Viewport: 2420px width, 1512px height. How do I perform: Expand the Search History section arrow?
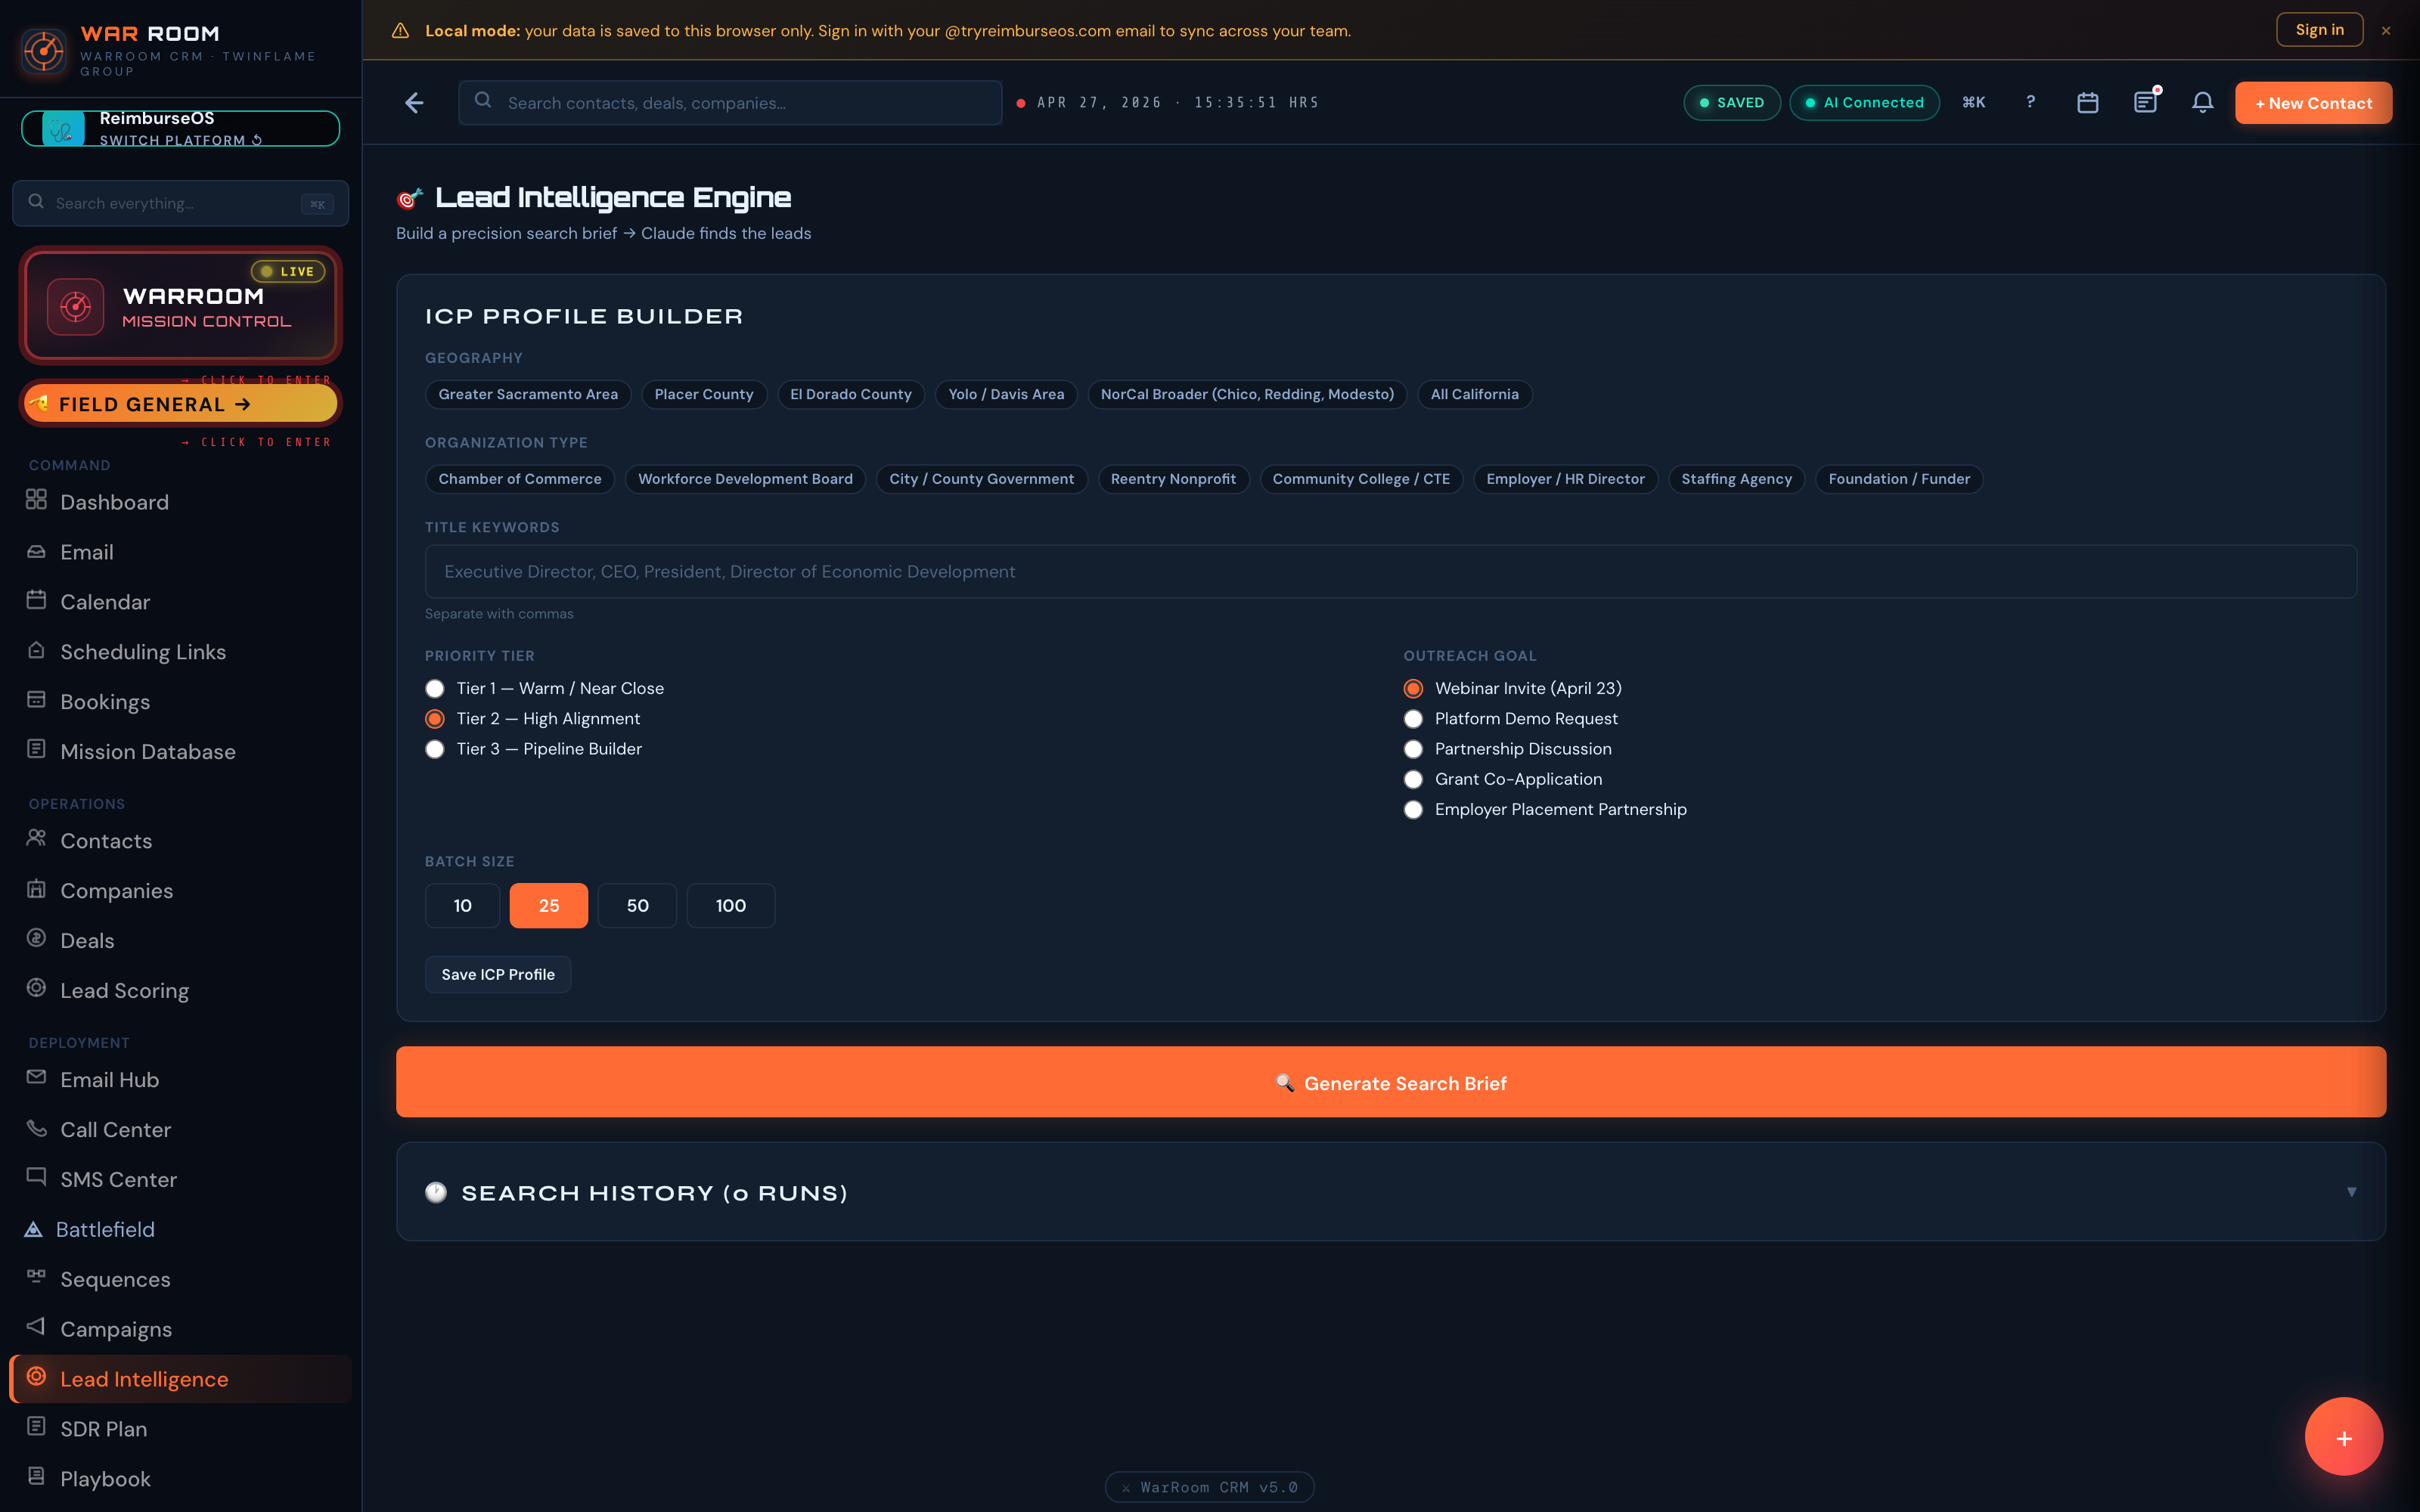coord(2351,1192)
